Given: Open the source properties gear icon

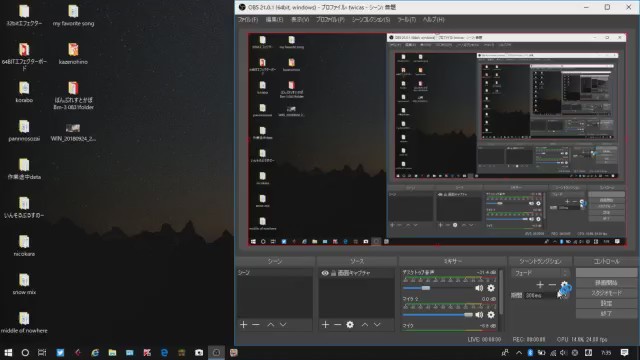Looking at the screenshot, I should pos(350,324).
